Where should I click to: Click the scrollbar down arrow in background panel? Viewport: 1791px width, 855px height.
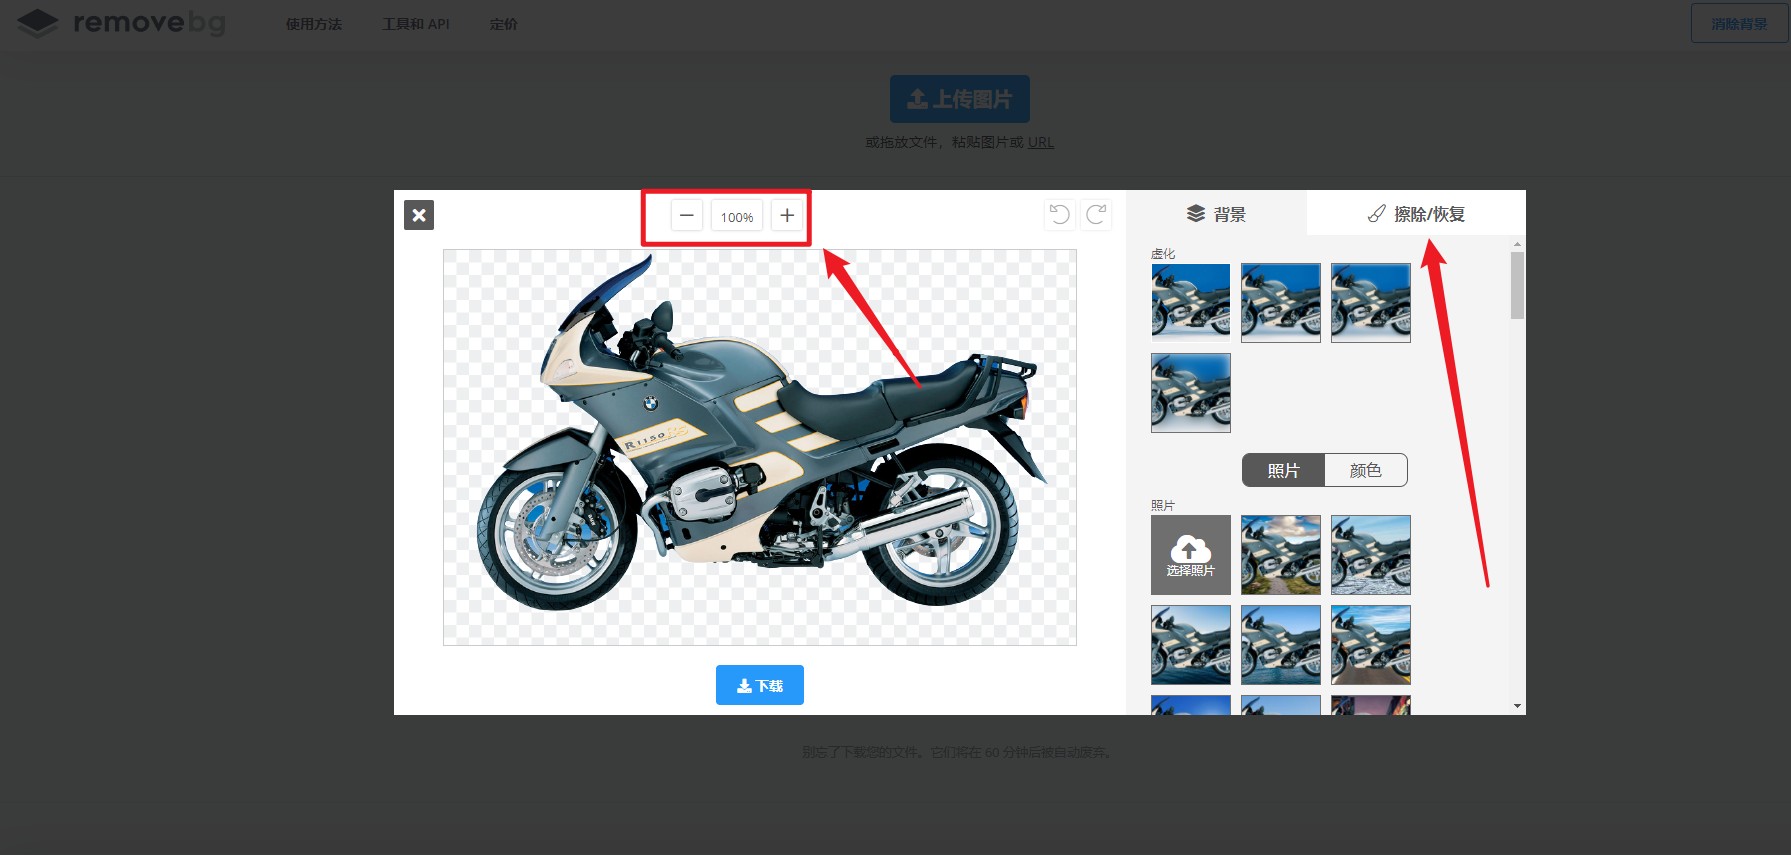[x=1518, y=706]
